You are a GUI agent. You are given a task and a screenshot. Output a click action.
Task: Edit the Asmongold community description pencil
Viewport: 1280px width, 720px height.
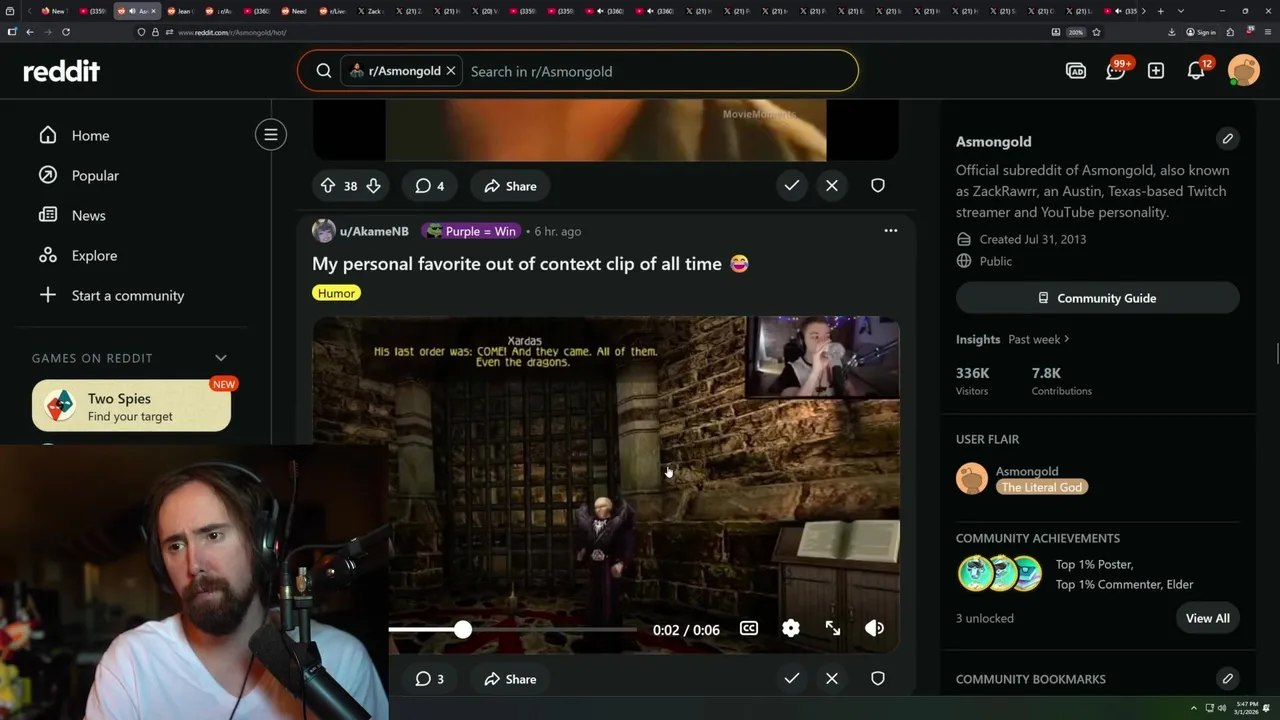point(1228,139)
